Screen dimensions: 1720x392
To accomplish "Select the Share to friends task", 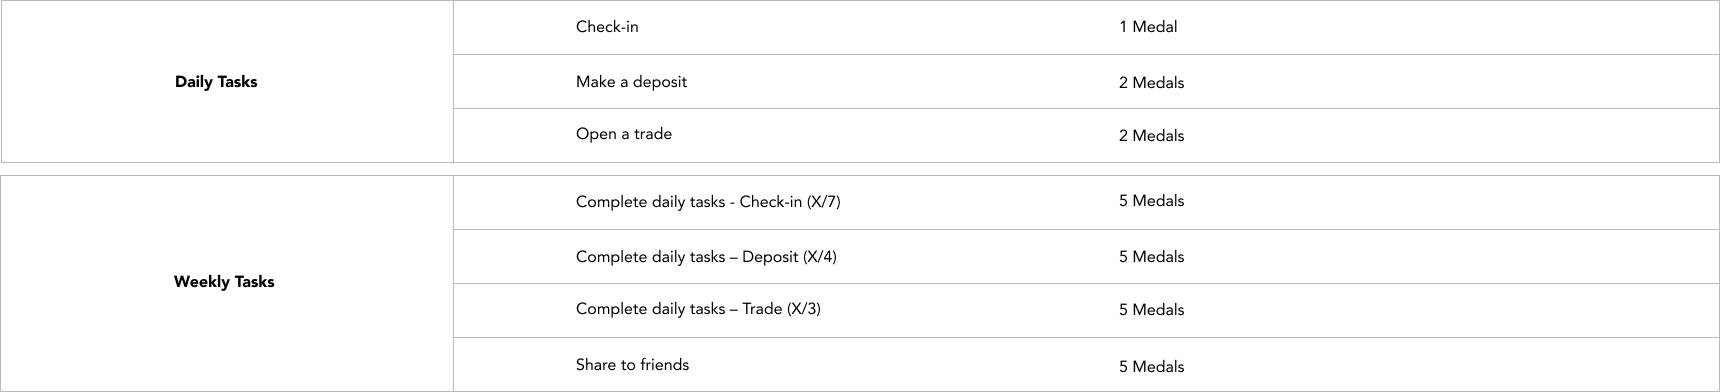I will (632, 365).
